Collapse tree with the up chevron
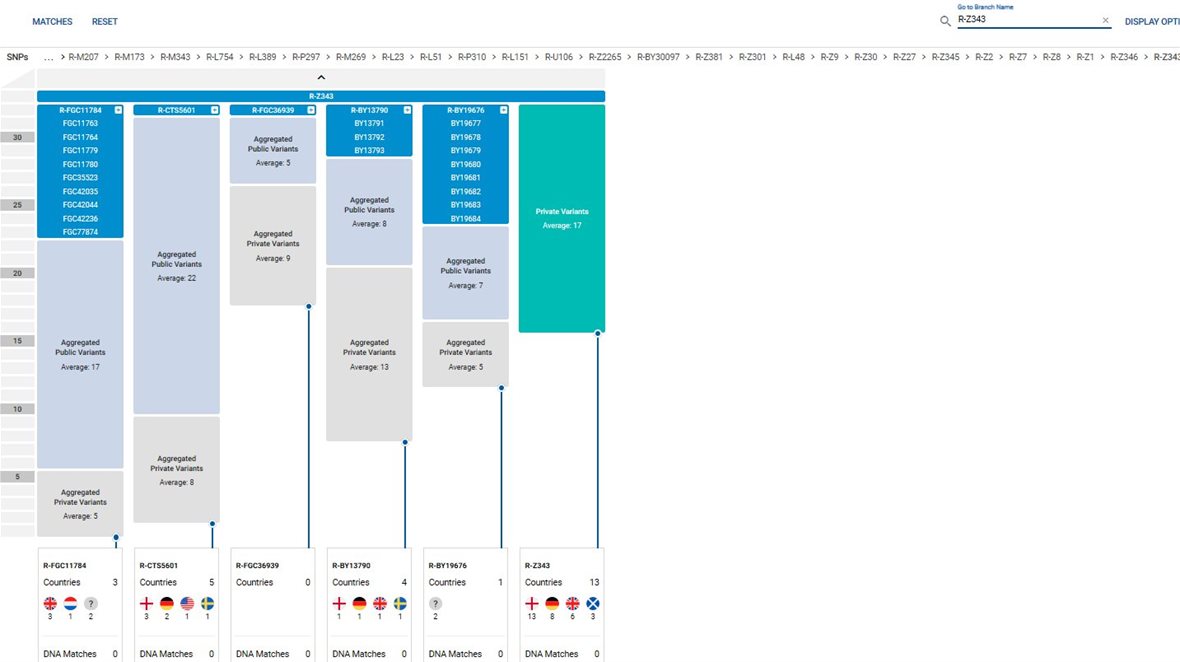Image resolution: width=1180 pixels, height=662 pixels. (321, 77)
